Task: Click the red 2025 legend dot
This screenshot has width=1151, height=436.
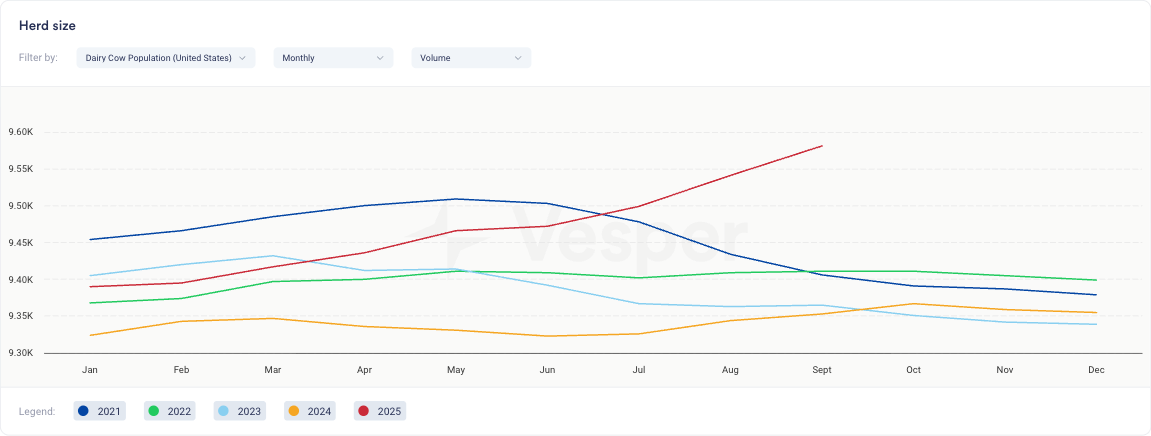Action: click(363, 411)
